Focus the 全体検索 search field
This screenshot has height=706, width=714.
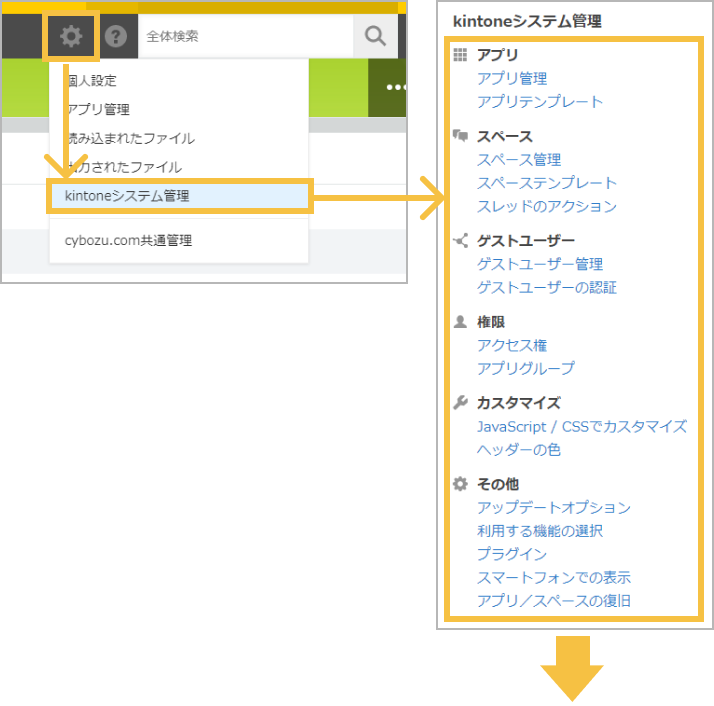click(245, 36)
